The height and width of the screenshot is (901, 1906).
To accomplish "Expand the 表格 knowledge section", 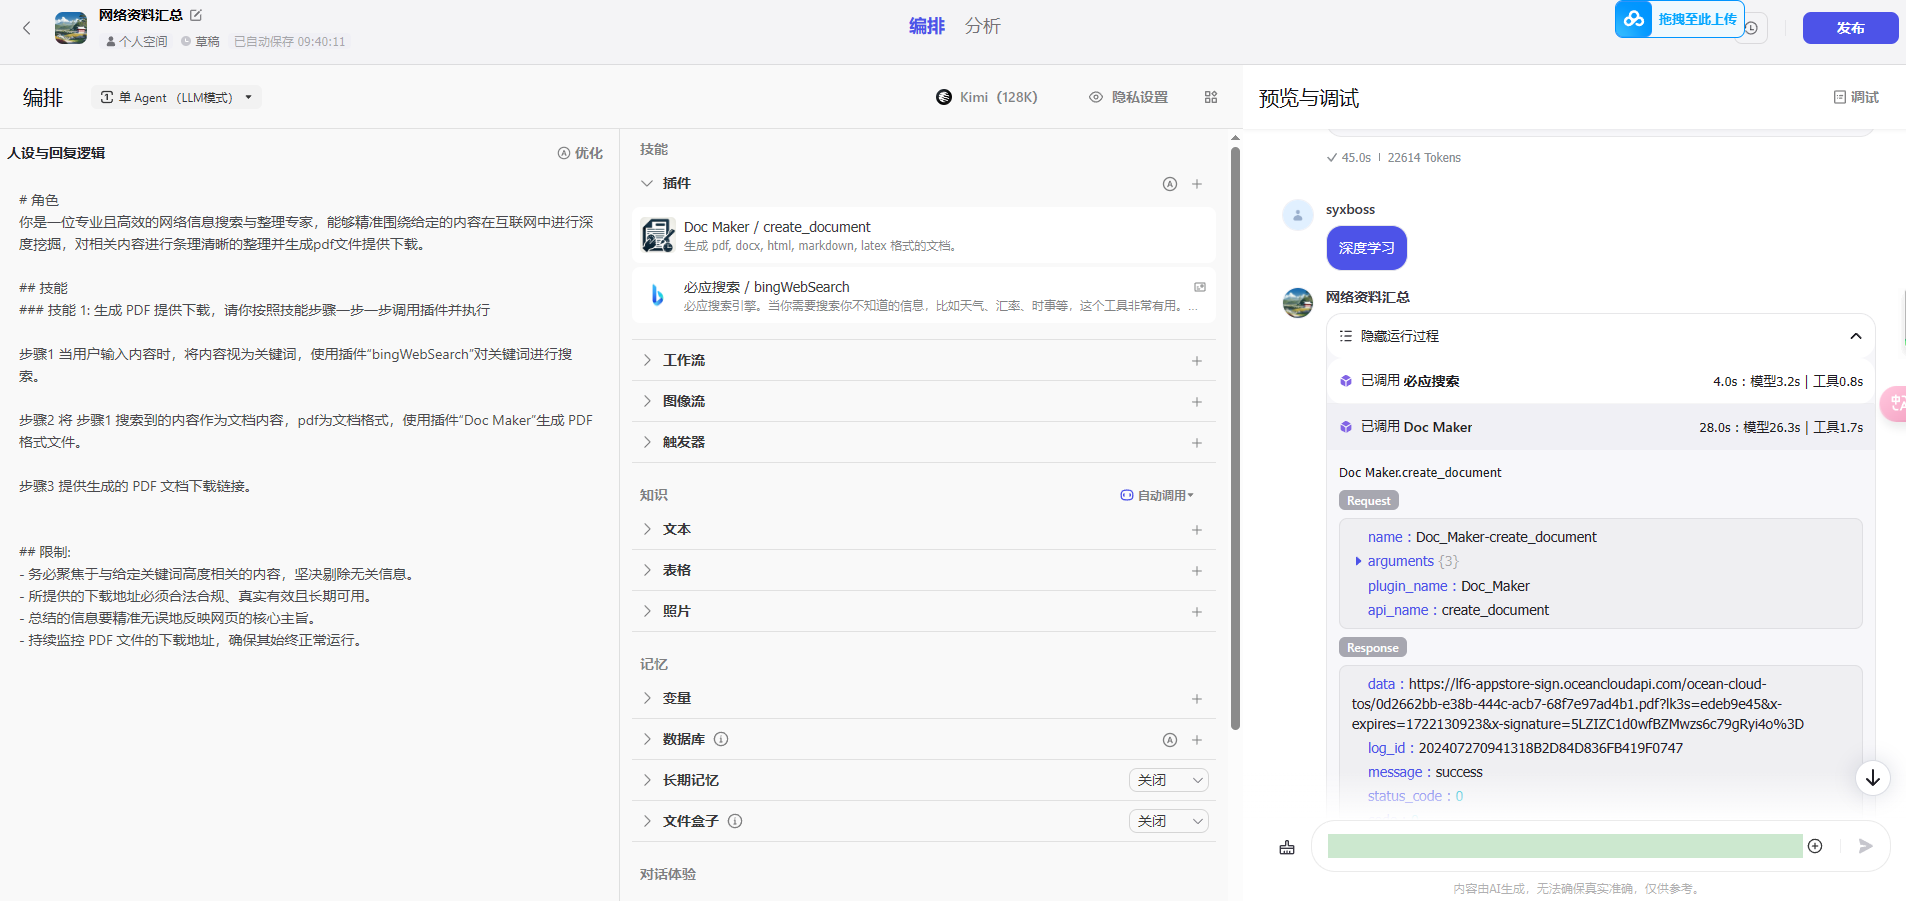I will point(647,570).
